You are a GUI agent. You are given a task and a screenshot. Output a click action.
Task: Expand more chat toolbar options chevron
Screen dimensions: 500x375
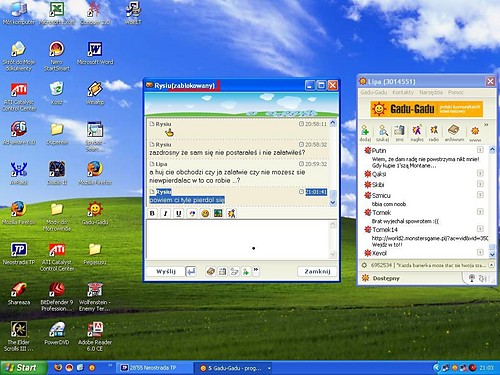click(x=256, y=270)
